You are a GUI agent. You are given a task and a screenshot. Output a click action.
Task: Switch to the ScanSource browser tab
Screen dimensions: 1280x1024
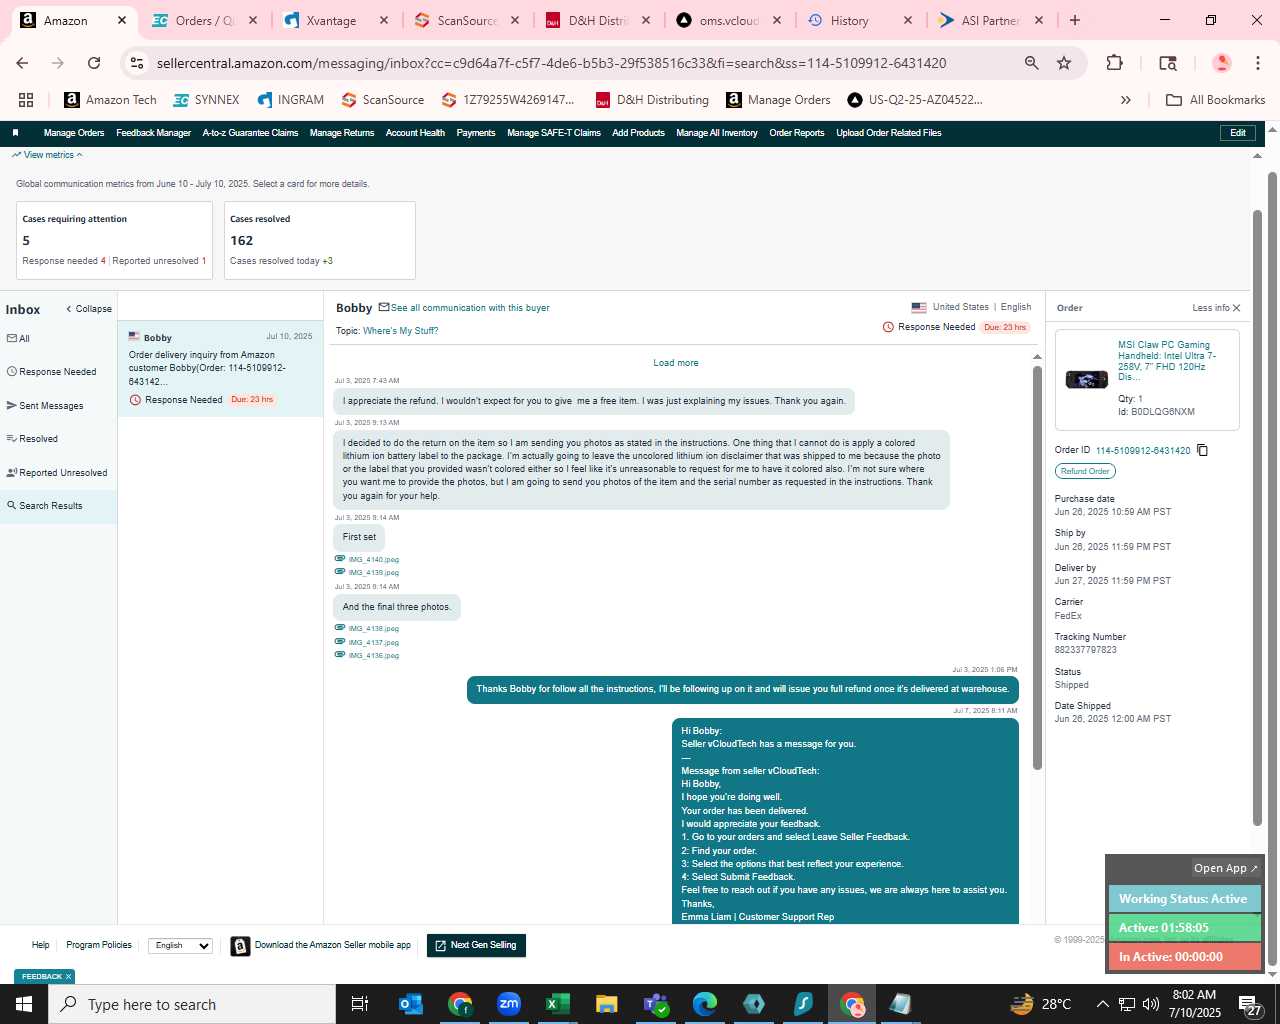(467, 20)
